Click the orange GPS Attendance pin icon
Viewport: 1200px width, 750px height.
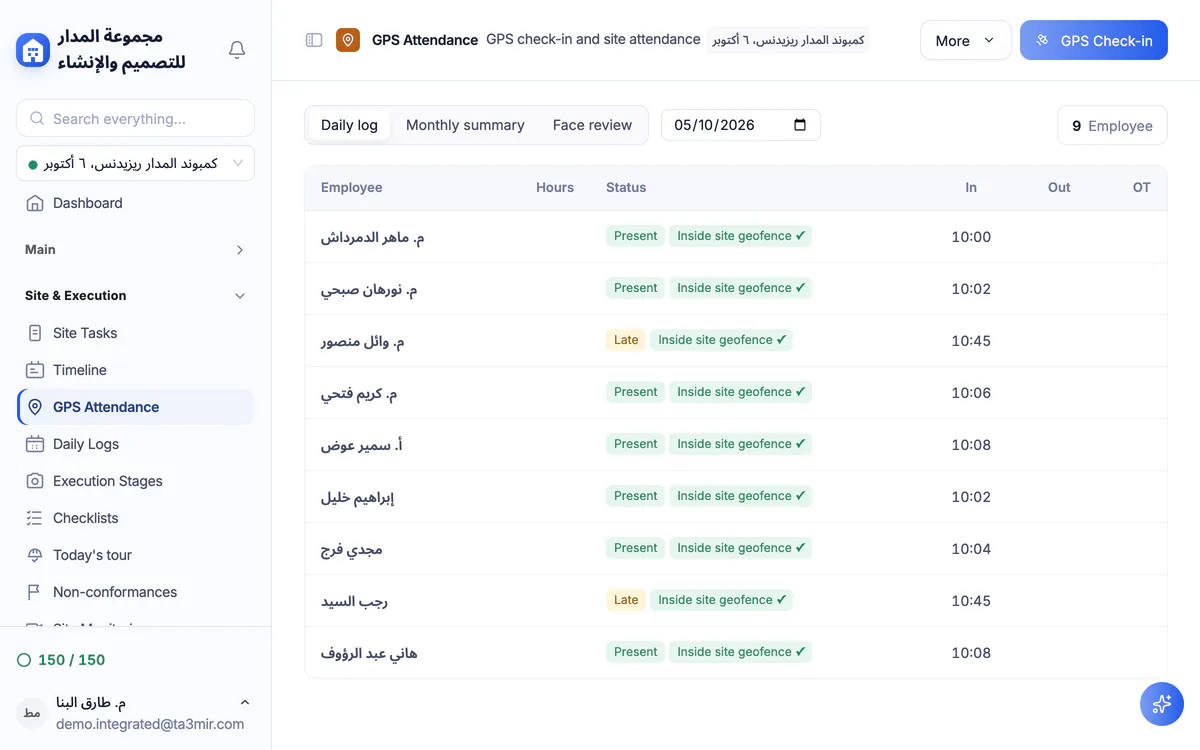tap(348, 40)
